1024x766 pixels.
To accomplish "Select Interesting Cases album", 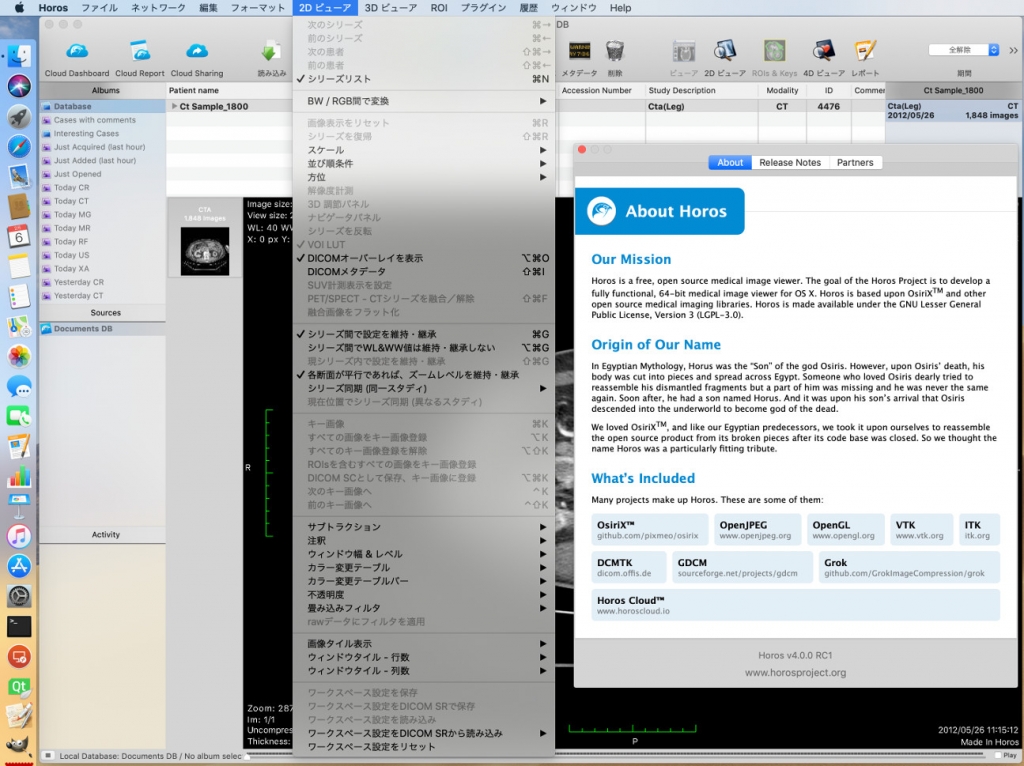I will [103, 133].
